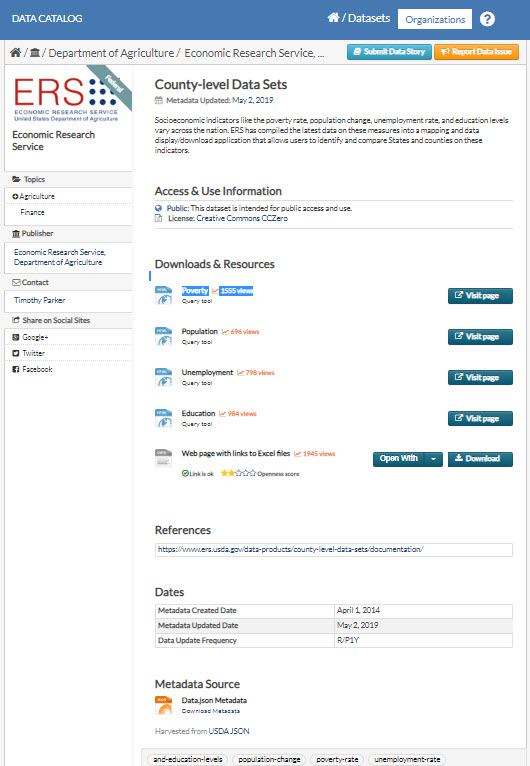Click the Submit Data Story button

click(x=389, y=52)
